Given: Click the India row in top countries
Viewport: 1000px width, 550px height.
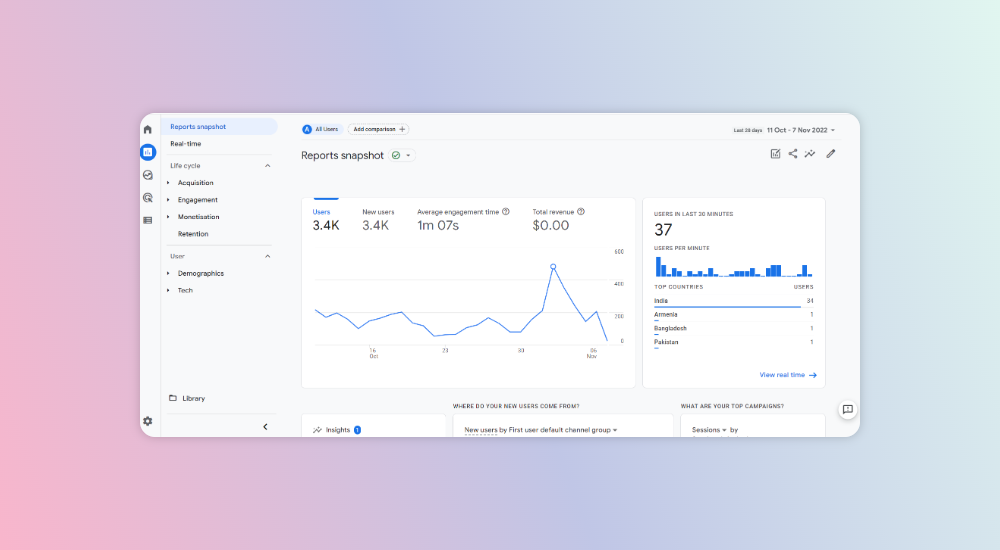Looking at the screenshot, I should click(733, 301).
